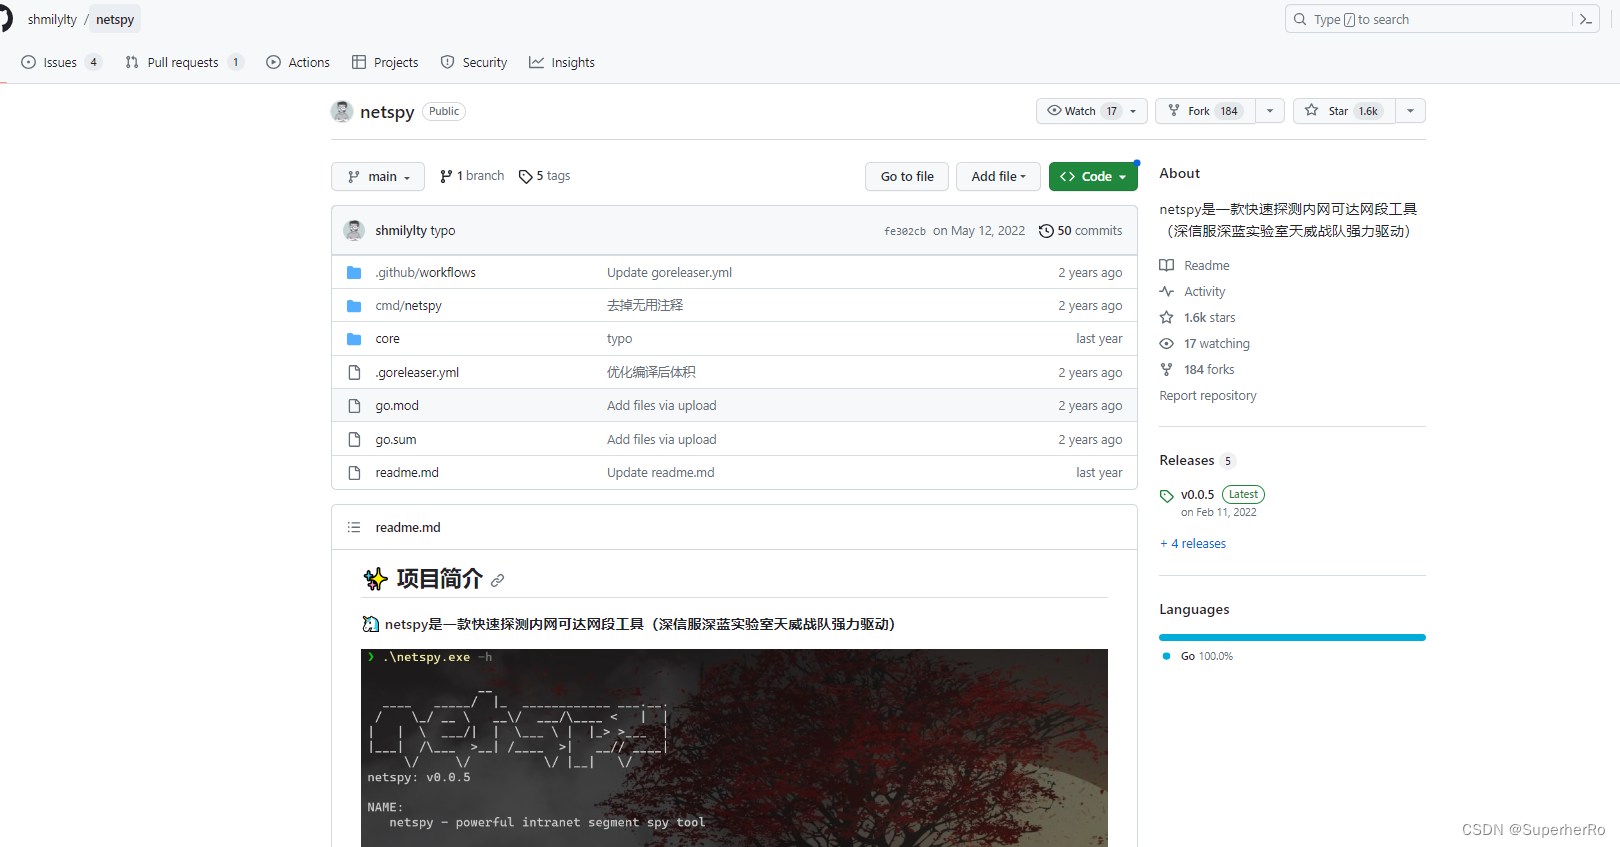View 1.6k stars in About
The image size is (1620, 847).
coord(1198,317)
